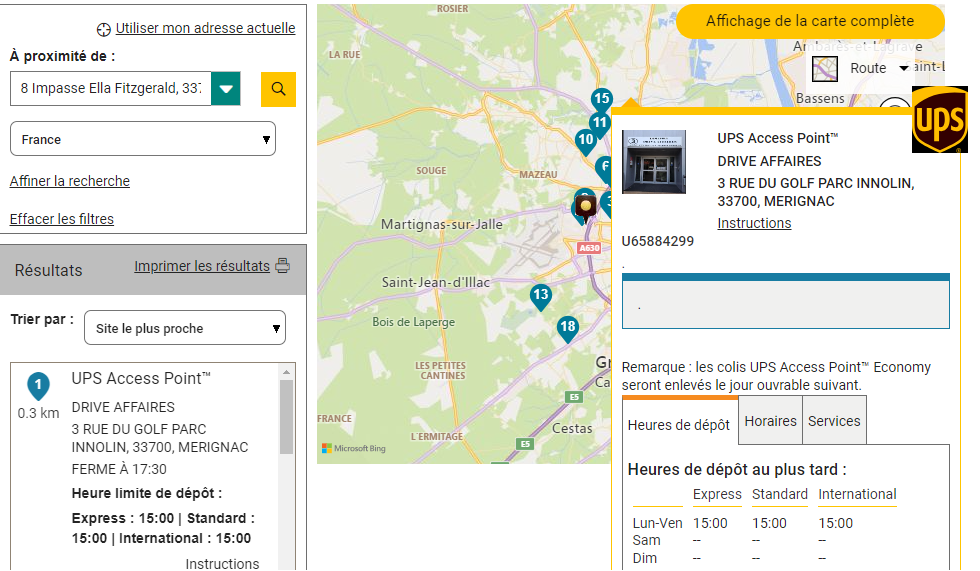Click UPS Access Point title in results
The width and height of the screenshot is (980, 571).
(141, 379)
